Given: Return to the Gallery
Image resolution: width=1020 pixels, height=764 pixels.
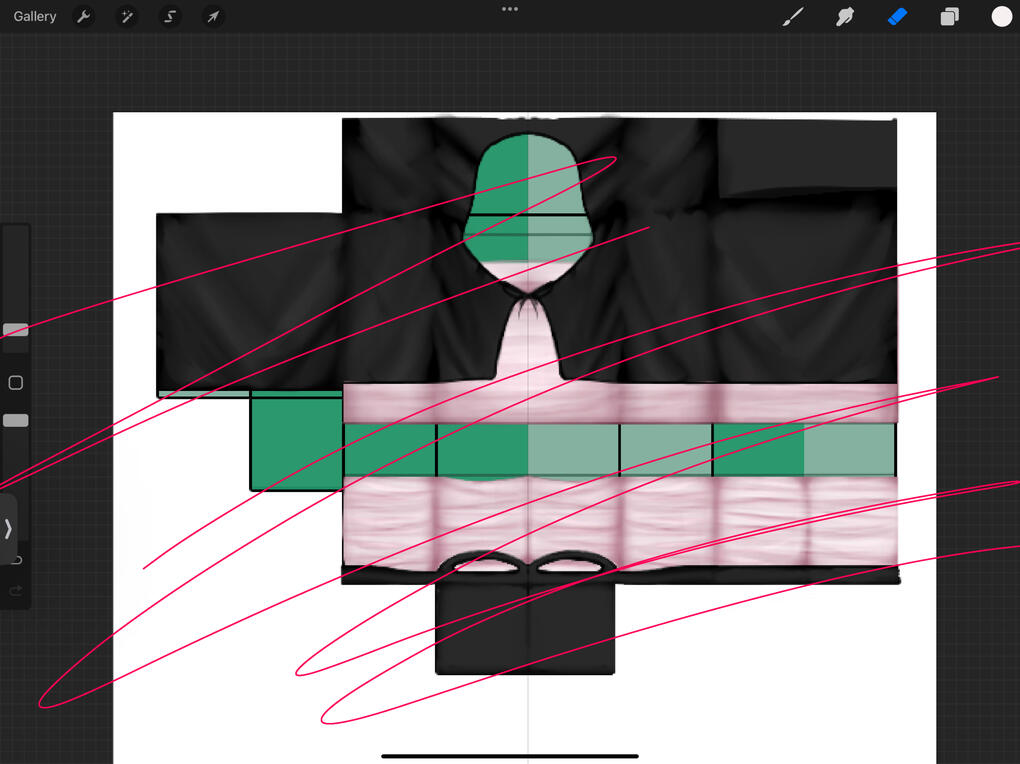Looking at the screenshot, I should (35, 17).
